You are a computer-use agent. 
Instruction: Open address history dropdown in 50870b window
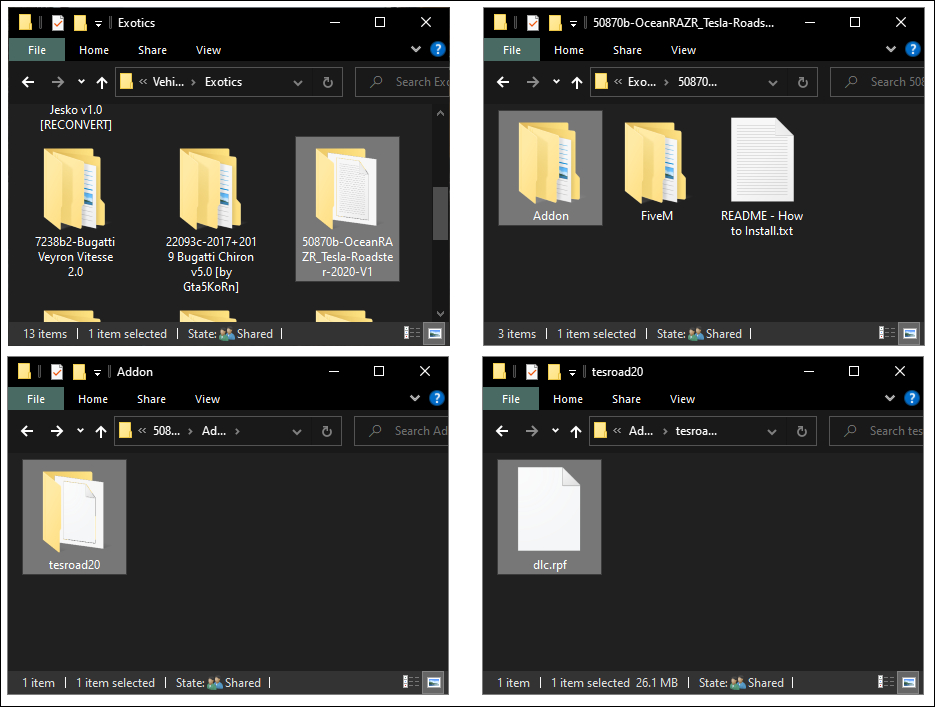773,83
